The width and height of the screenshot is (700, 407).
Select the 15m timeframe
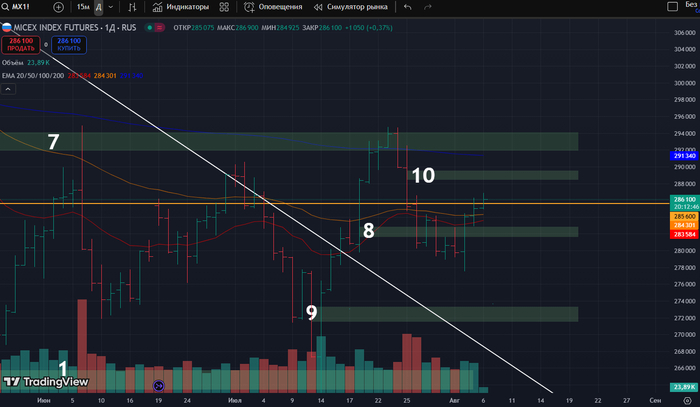coord(83,6)
